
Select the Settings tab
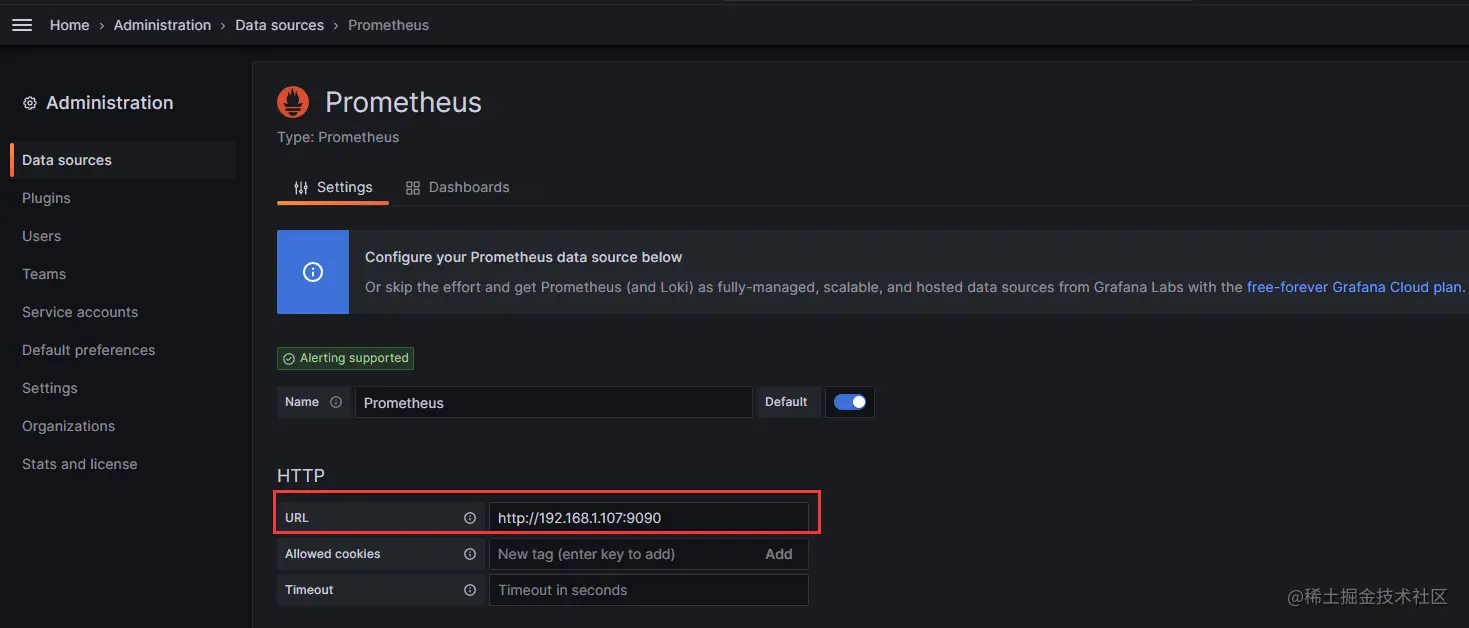point(333,187)
